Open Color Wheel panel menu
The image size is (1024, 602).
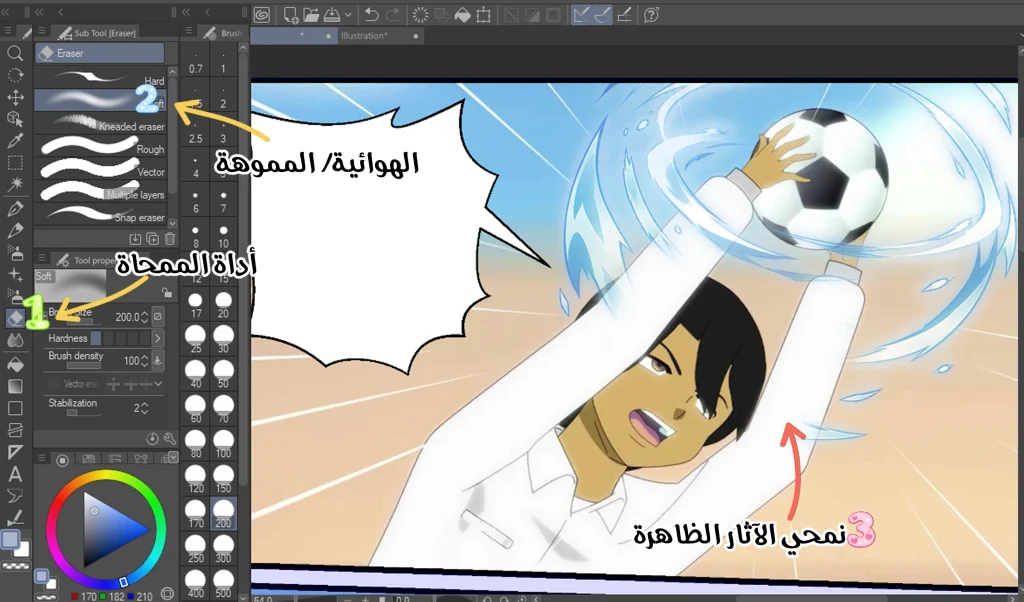click(40, 458)
